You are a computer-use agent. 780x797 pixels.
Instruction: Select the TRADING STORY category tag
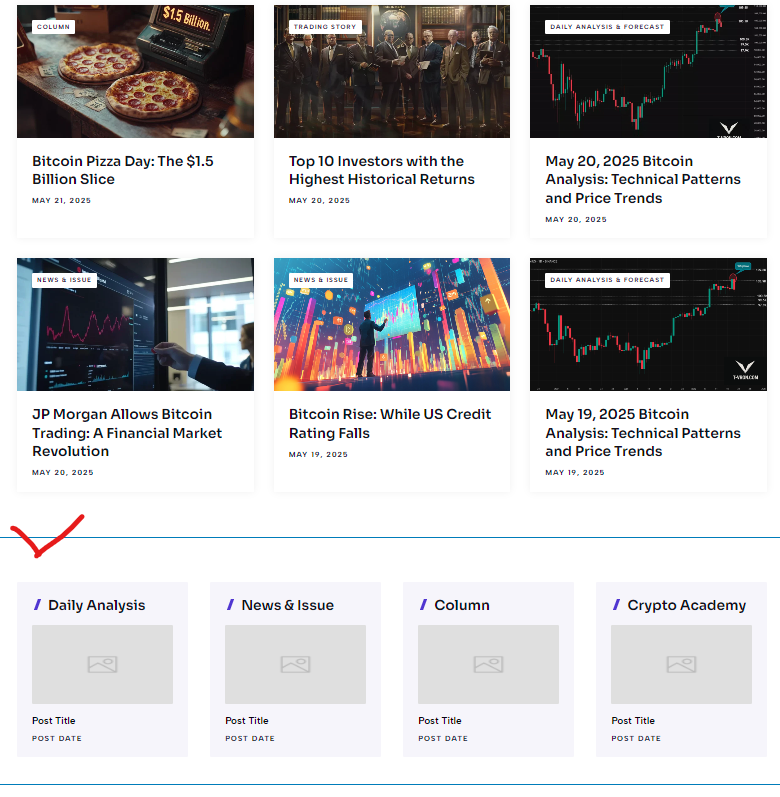pos(325,27)
